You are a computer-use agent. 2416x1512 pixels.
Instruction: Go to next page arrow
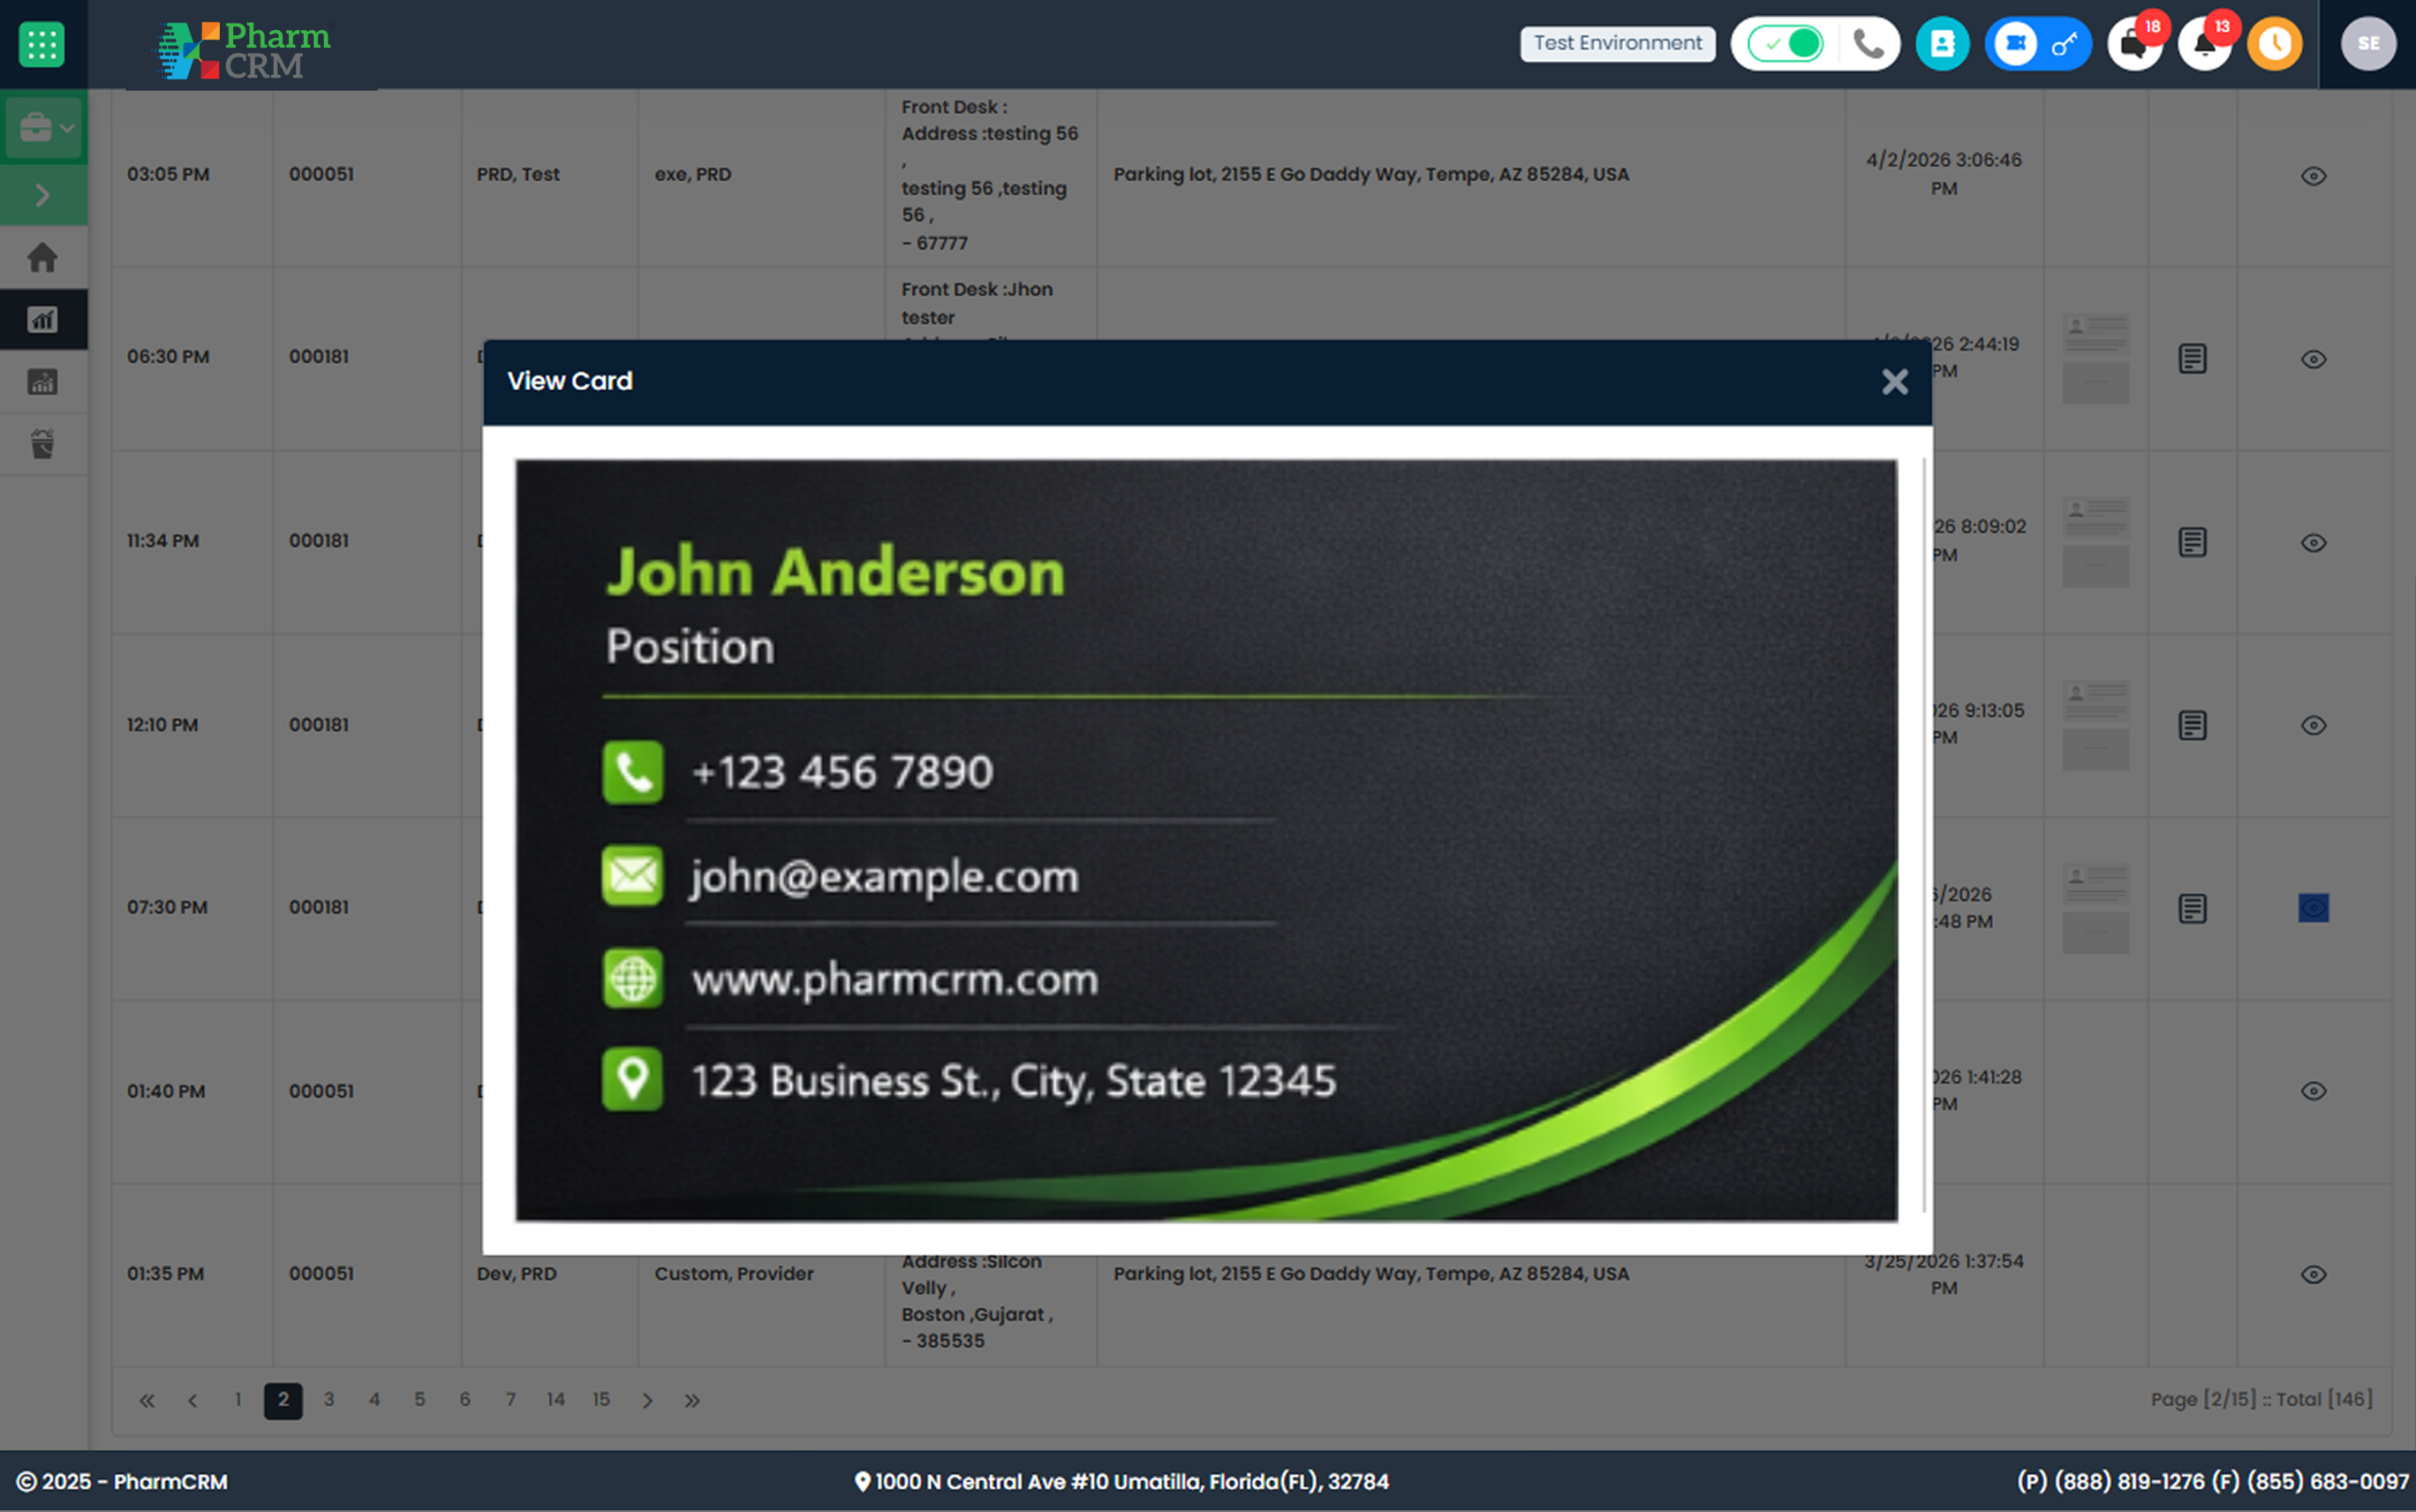tap(647, 1401)
